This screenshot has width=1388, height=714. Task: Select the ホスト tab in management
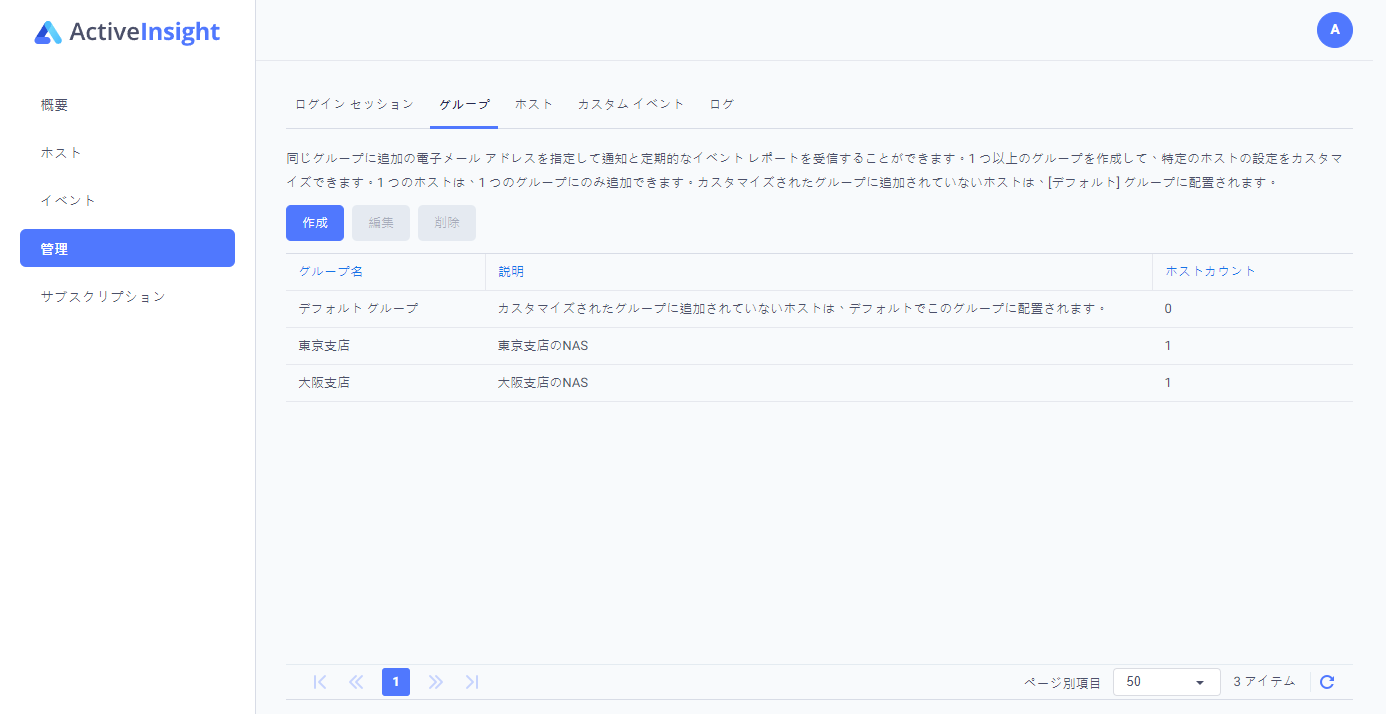click(x=534, y=104)
